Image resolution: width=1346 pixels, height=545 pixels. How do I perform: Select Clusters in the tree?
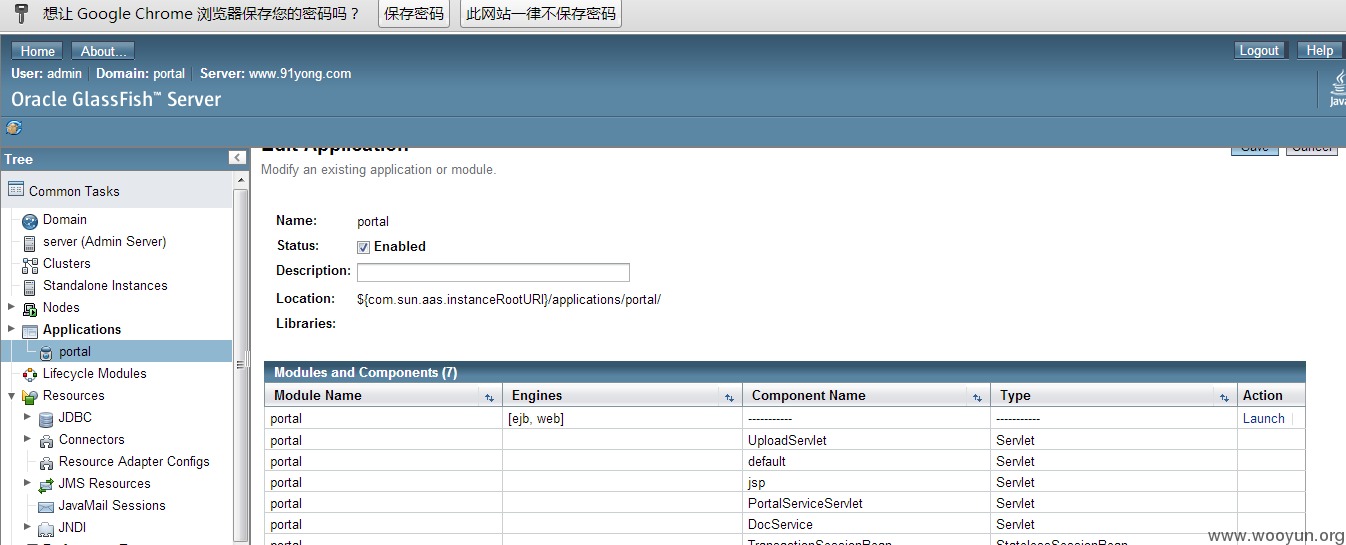pyautogui.click(x=67, y=263)
